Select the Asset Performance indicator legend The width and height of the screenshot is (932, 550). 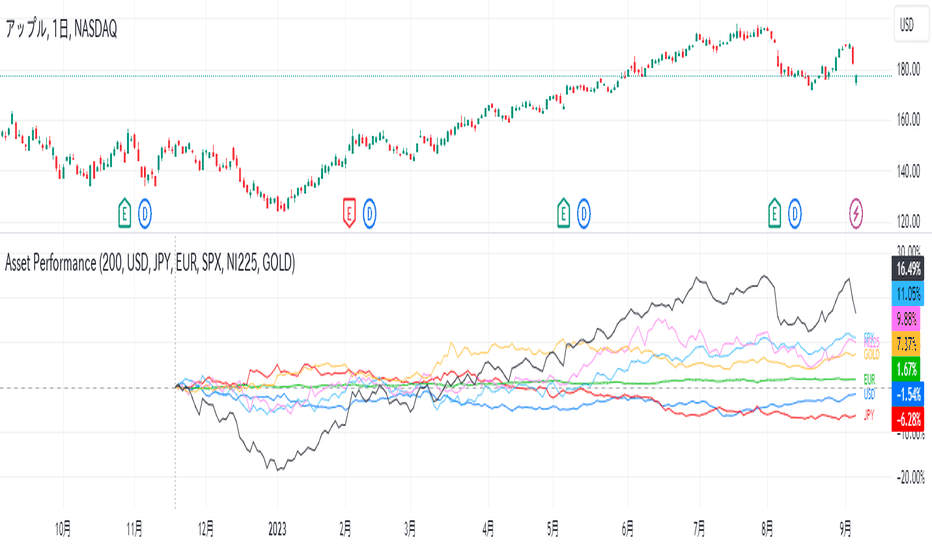150,262
